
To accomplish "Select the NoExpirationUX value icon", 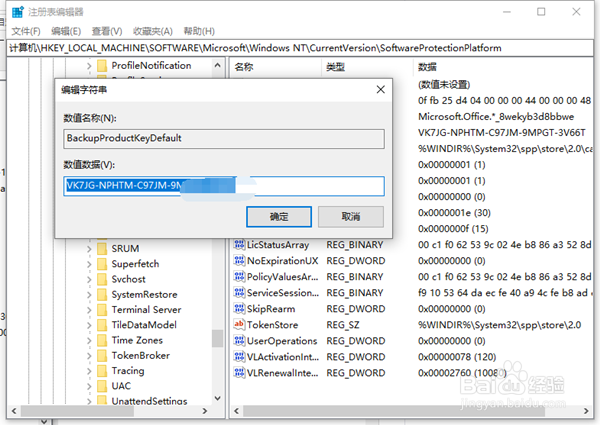I will (239, 261).
